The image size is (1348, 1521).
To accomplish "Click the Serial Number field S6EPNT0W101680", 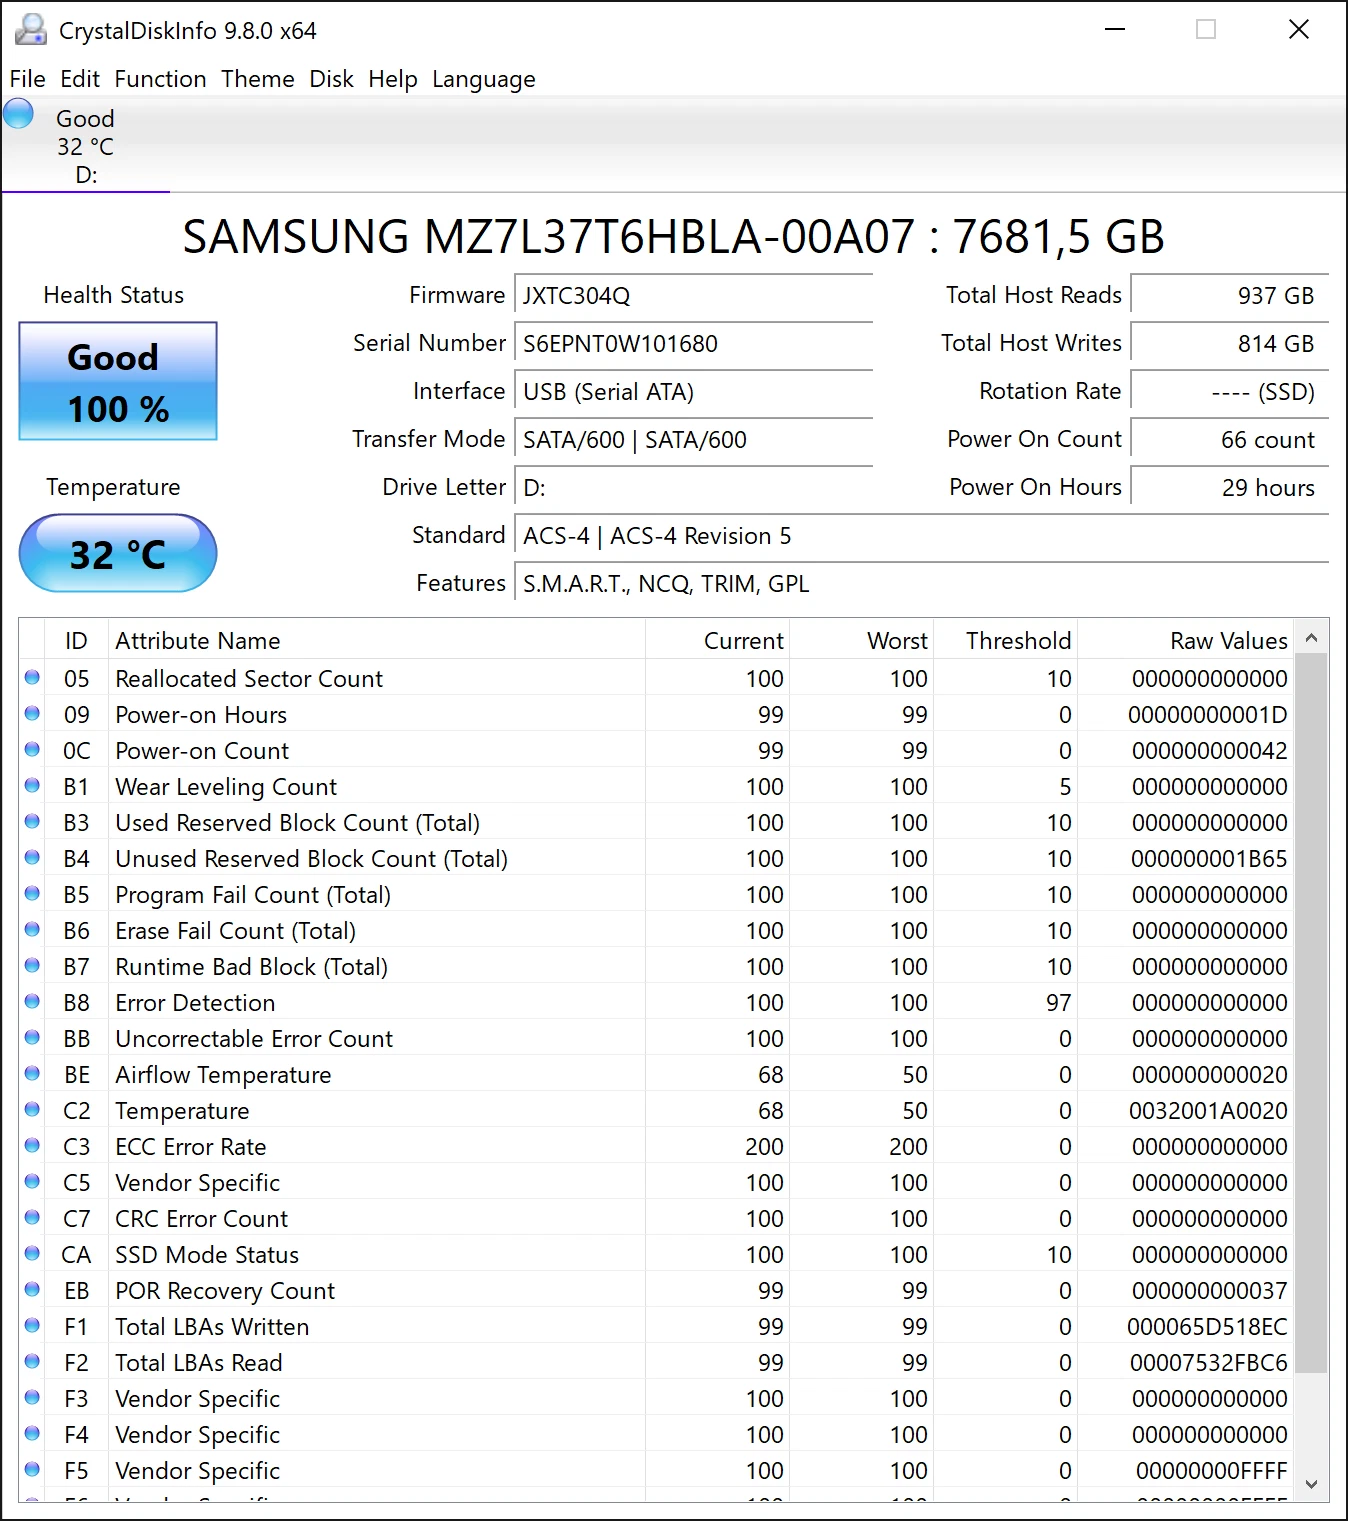I will click(x=693, y=343).
